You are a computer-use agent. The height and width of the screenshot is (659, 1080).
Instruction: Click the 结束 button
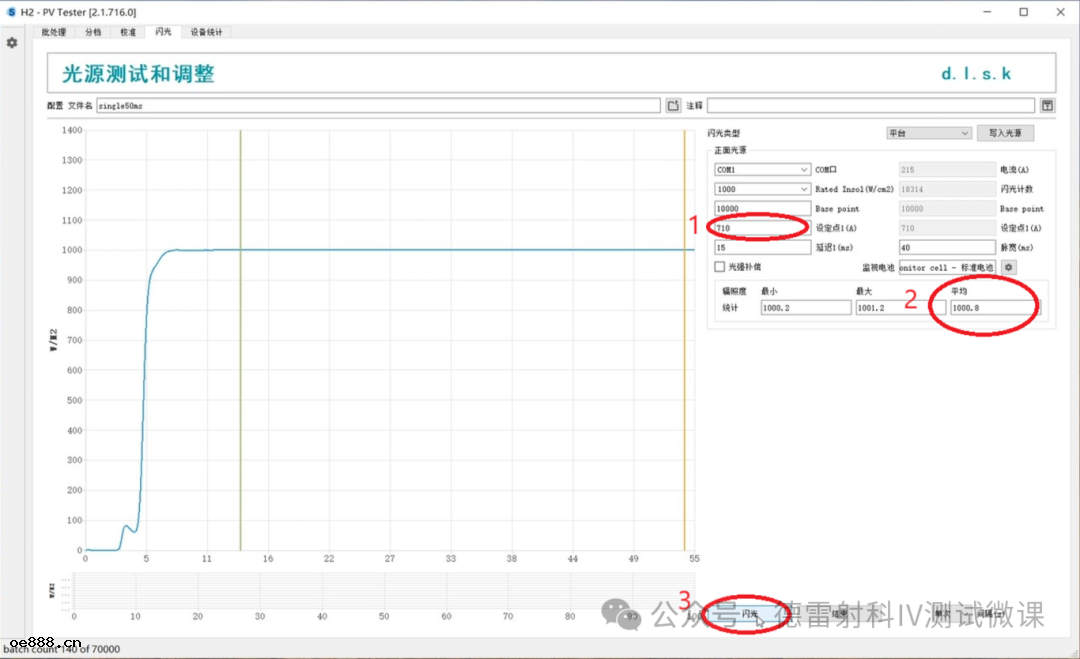840,613
